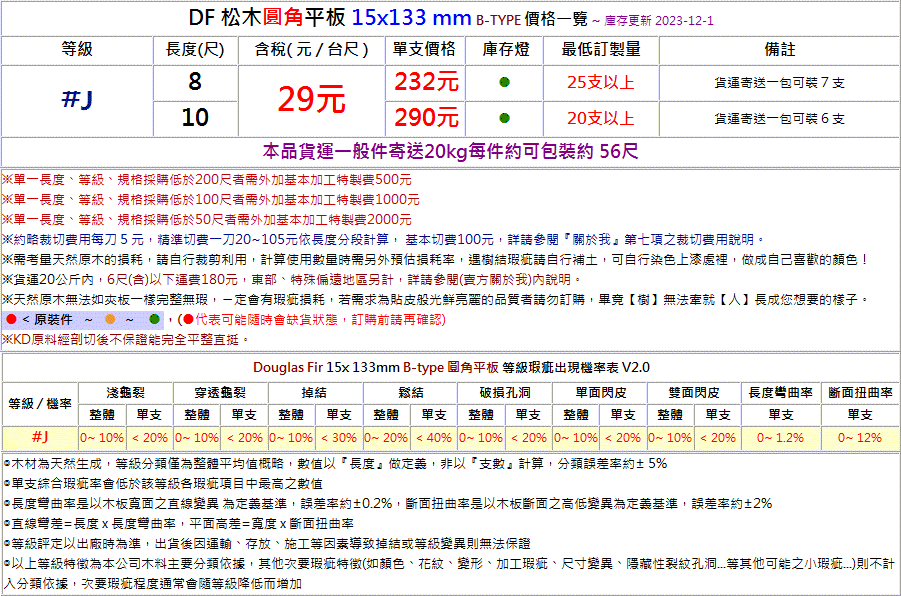Click the '長度彎曲率' column header
This screenshot has width=901, height=596.
(x=780, y=393)
